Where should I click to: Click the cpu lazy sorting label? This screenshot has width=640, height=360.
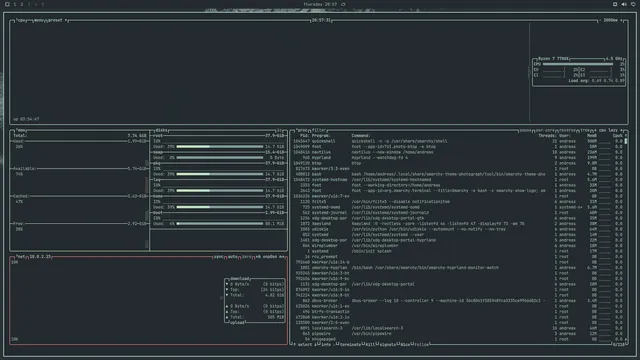point(608,130)
